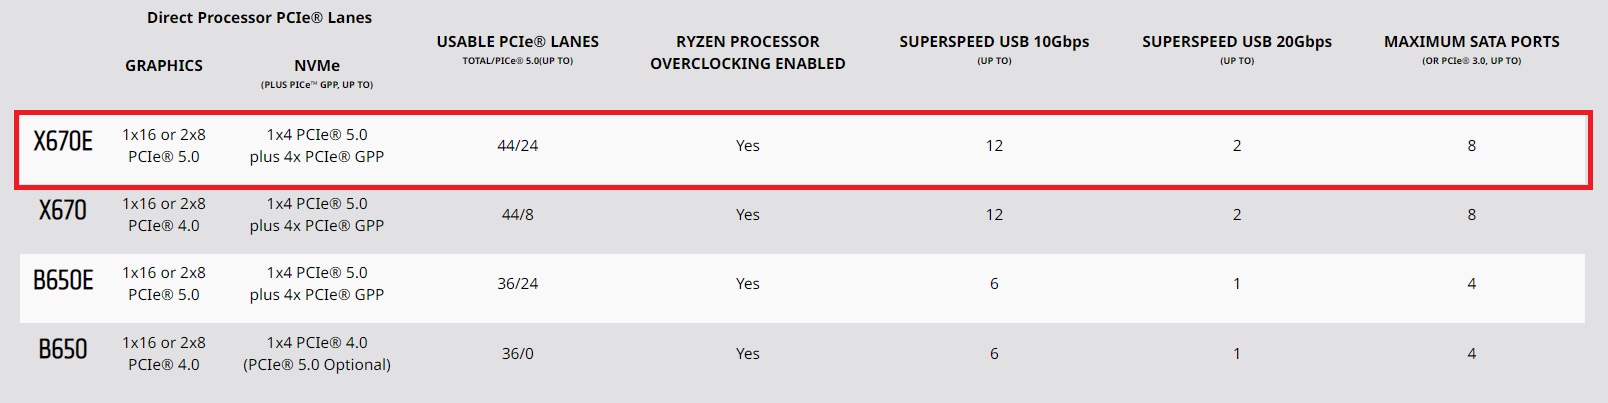Click the MAXIMUM SATA PORTS header
The image size is (1608, 403).
[x=1472, y=42]
